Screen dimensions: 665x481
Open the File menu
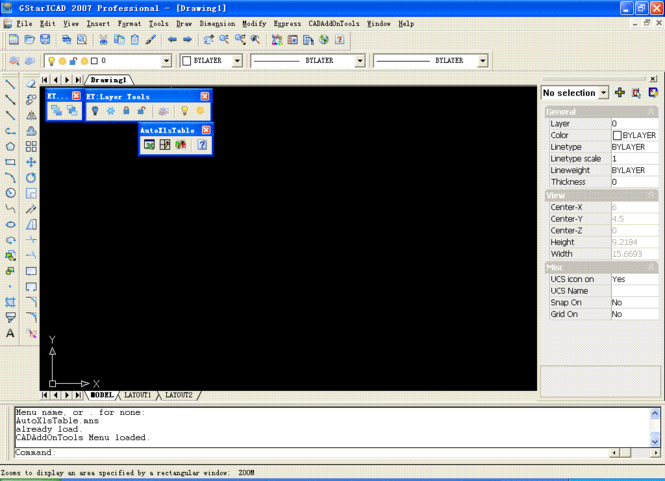click(x=24, y=24)
